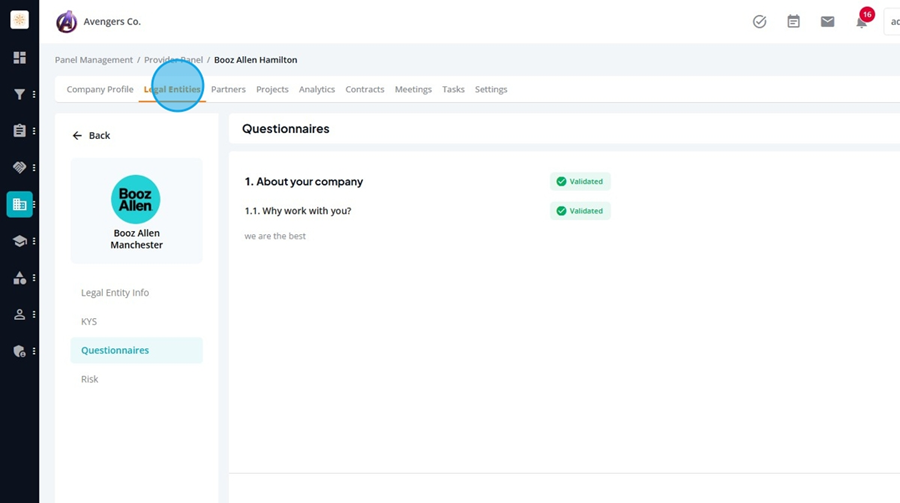The height and width of the screenshot is (503, 900).
Task: Expand submenu dots next to graduation cap icon
Action: pyautogui.click(x=34, y=241)
